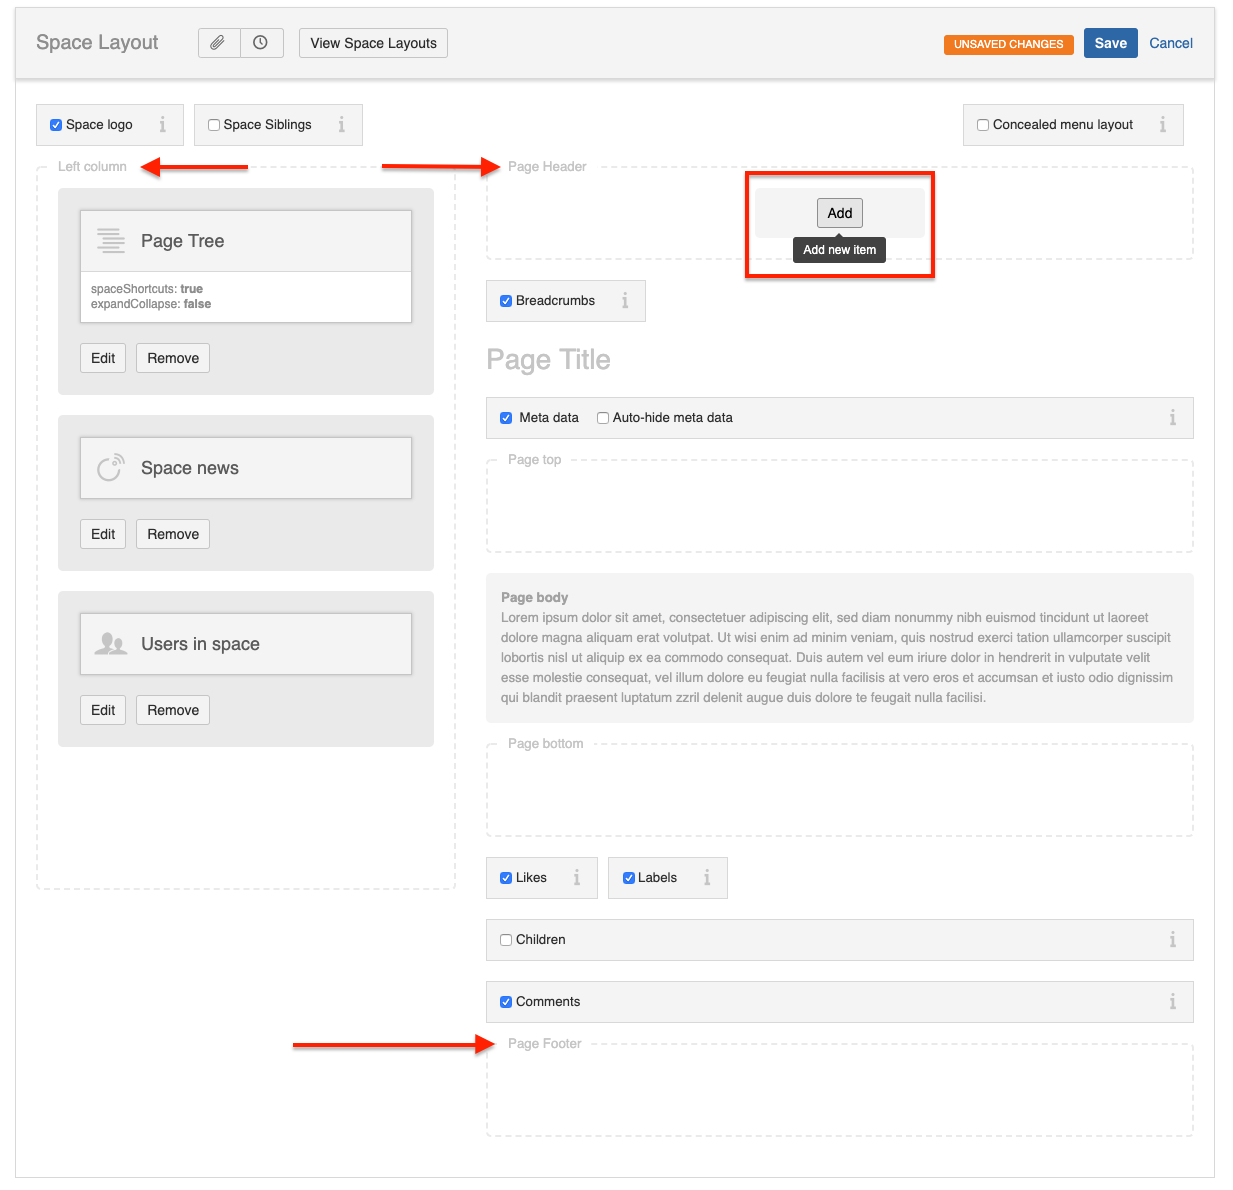Check the Children checkbox
The width and height of the screenshot is (1233, 1190).
506,940
